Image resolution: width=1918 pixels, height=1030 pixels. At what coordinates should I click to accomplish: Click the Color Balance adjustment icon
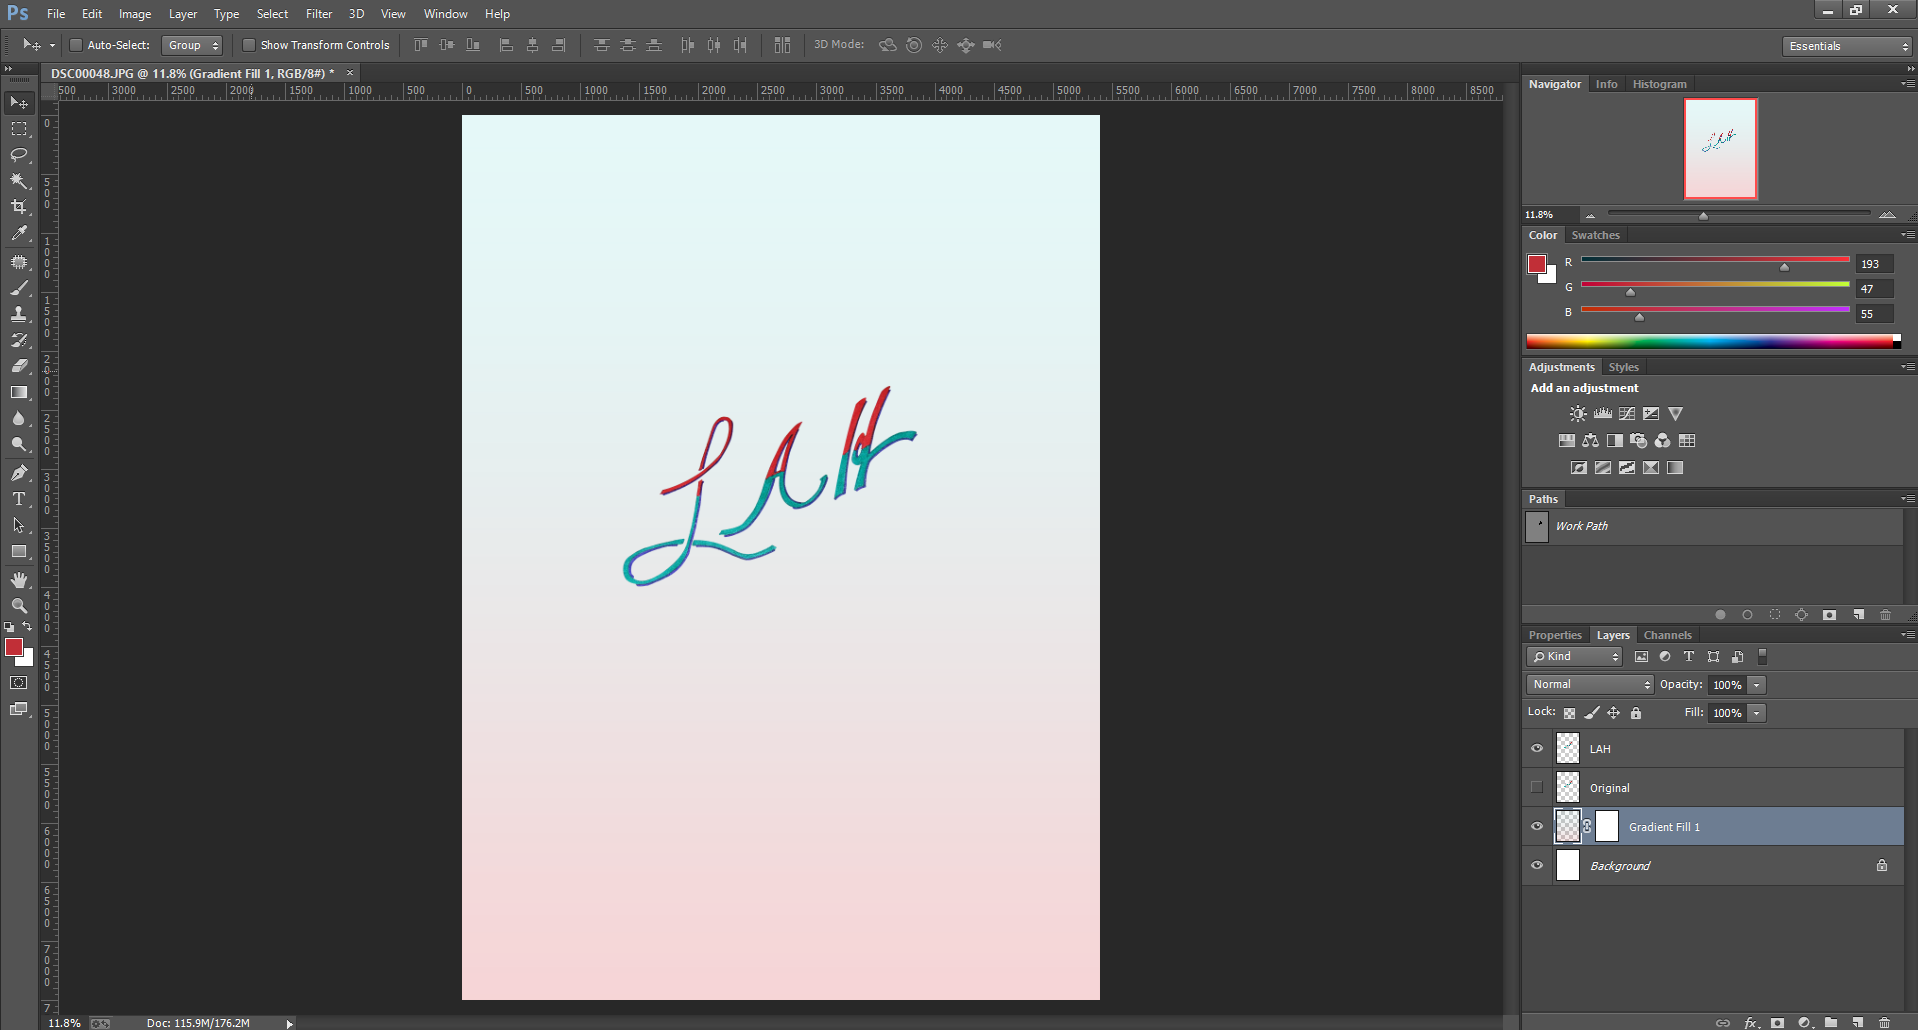coord(1591,441)
